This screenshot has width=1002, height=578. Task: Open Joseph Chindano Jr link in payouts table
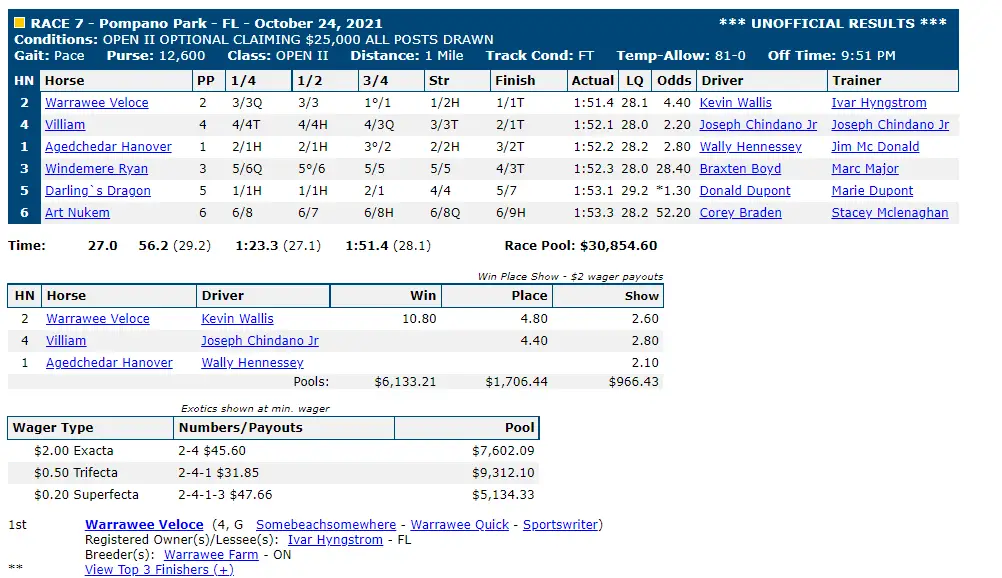[260, 341]
